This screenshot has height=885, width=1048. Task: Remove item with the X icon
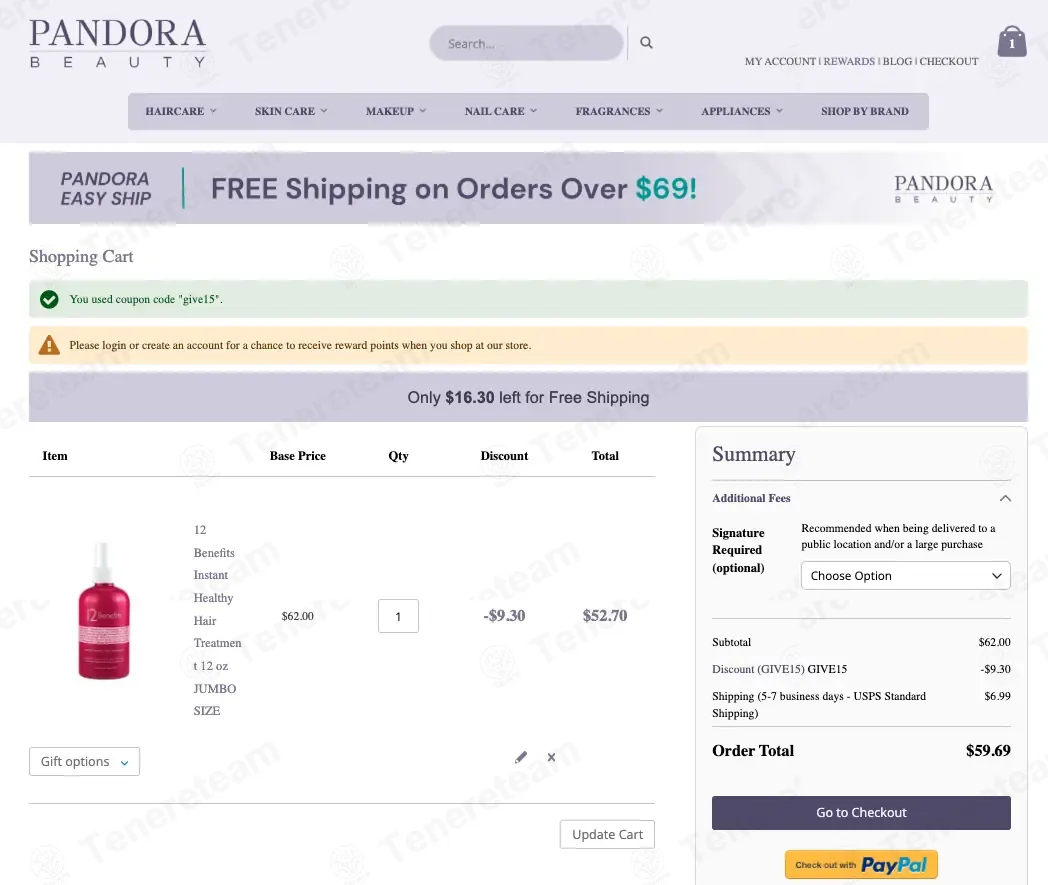point(551,757)
